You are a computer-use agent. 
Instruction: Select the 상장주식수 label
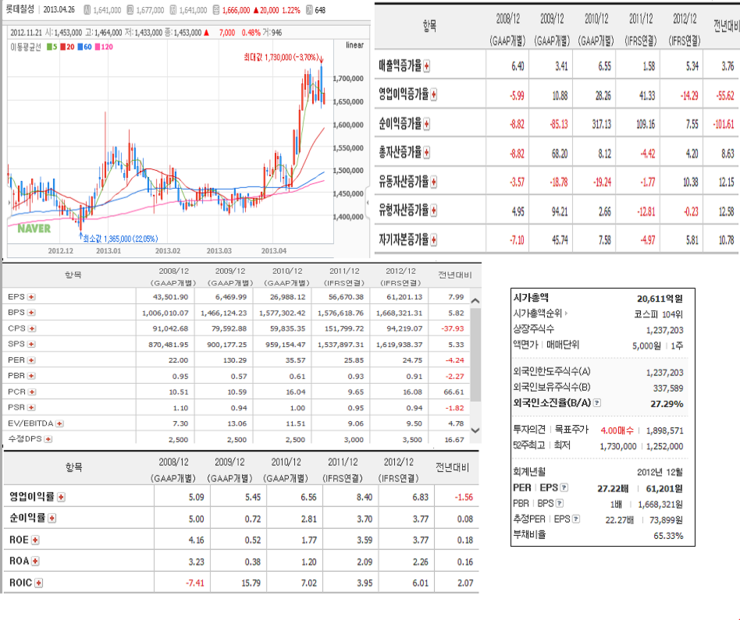534,329
